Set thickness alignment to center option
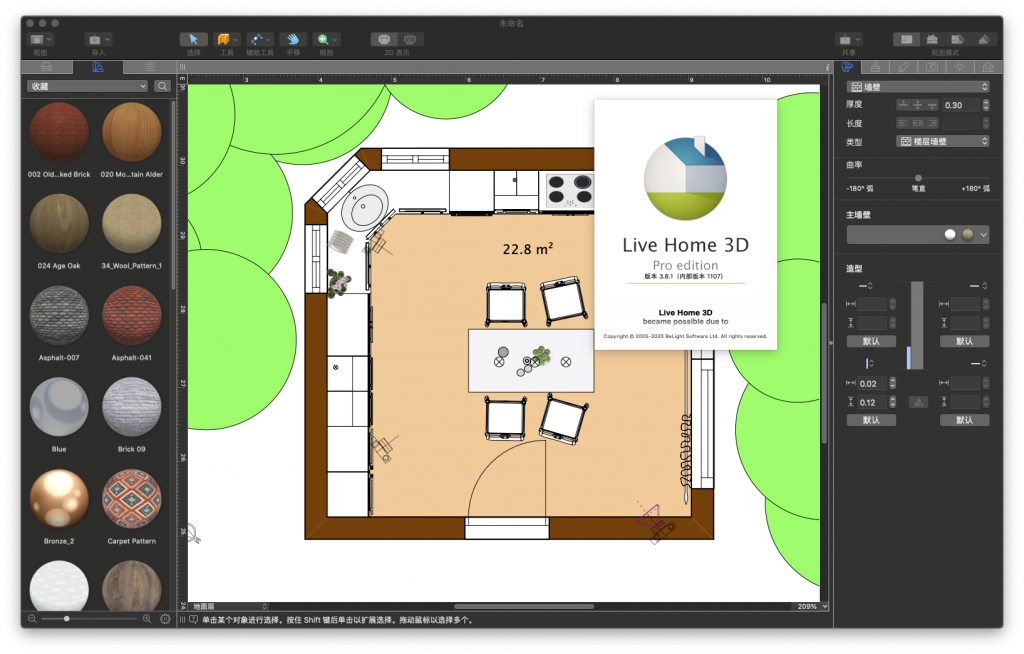Viewport: 1024px width, 654px height. [x=917, y=105]
